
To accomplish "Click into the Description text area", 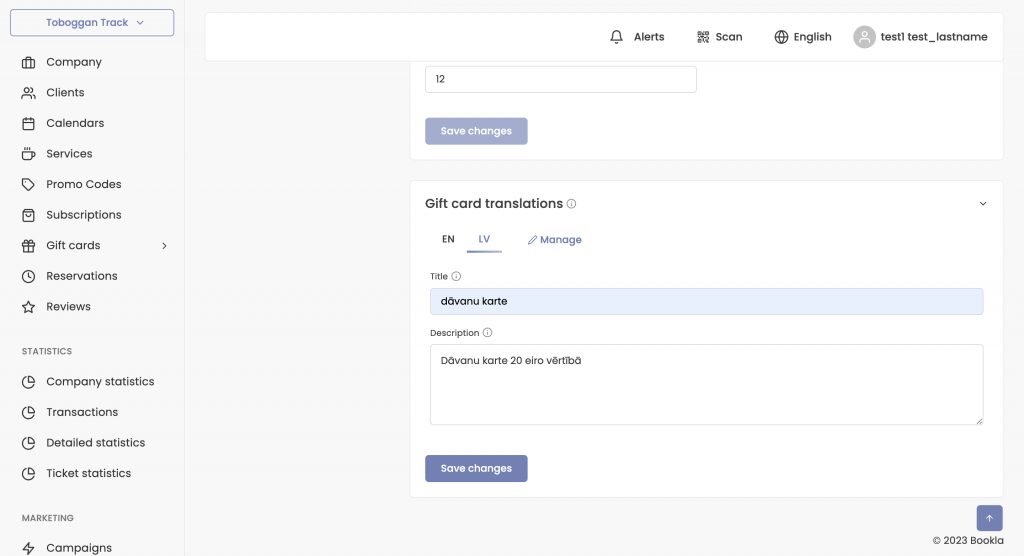I will coord(707,385).
